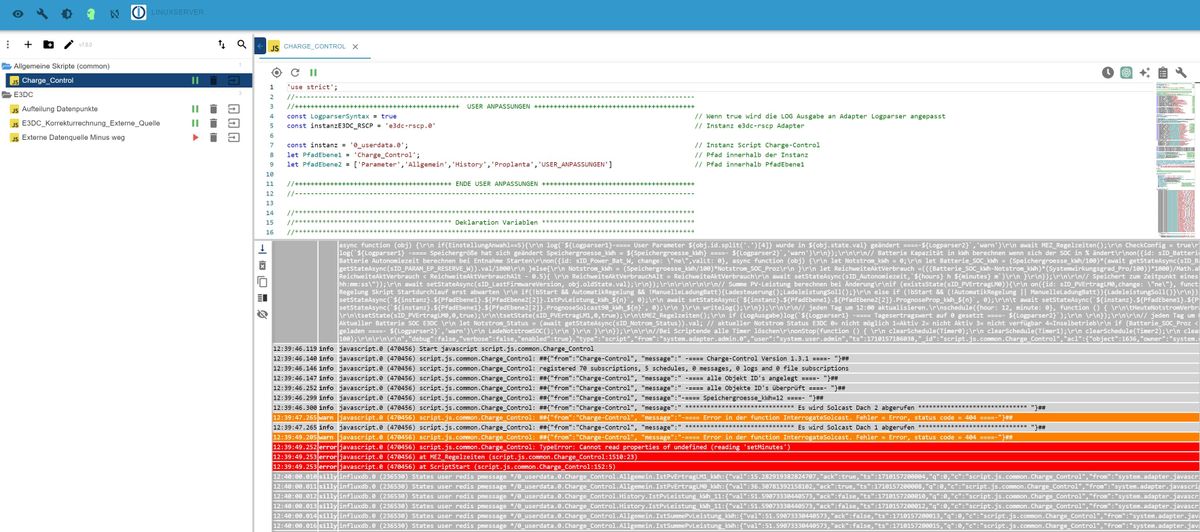Click green head icon in top bar

pyautogui.click(x=90, y=14)
